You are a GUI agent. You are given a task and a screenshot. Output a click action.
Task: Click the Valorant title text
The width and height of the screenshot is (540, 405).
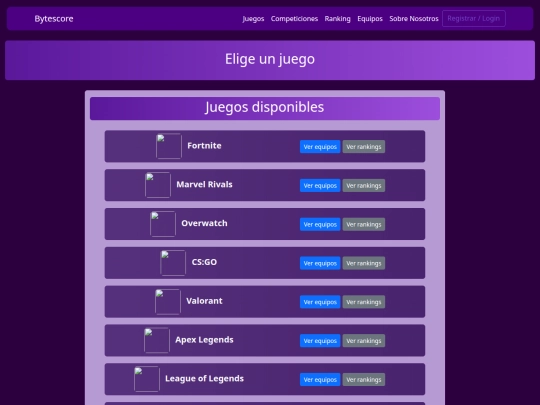coord(204,301)
